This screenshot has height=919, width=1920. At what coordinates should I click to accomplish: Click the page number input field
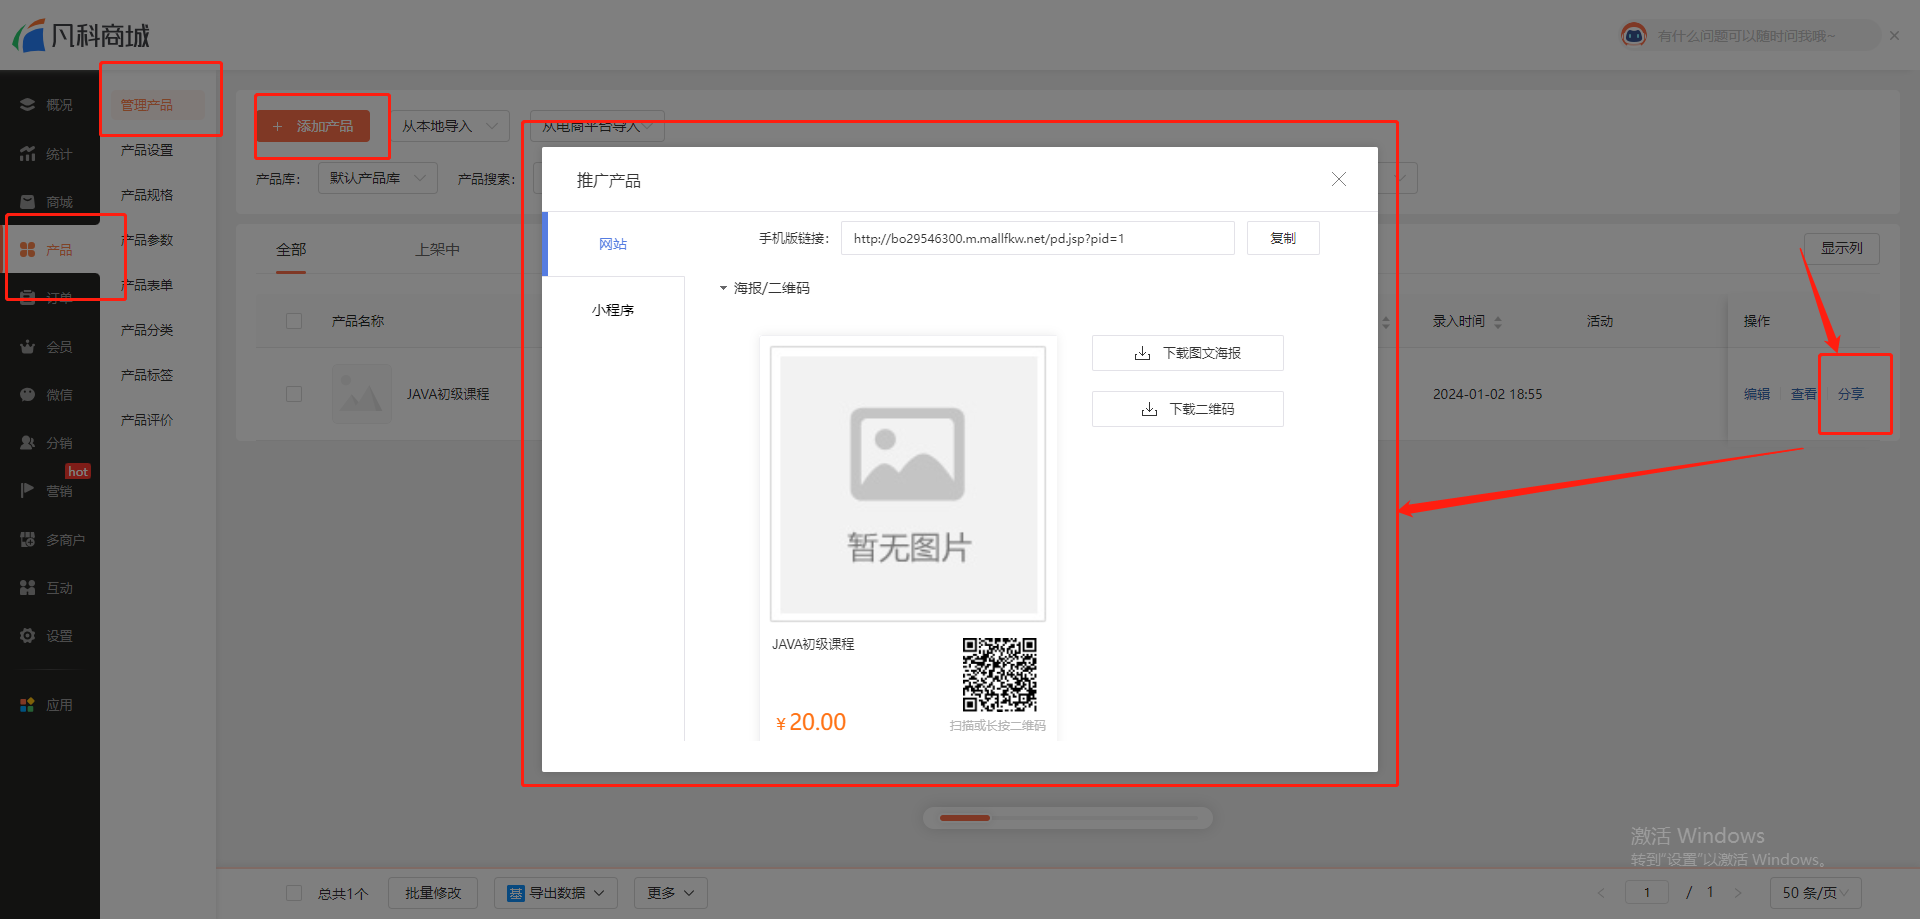point(1647,893)
